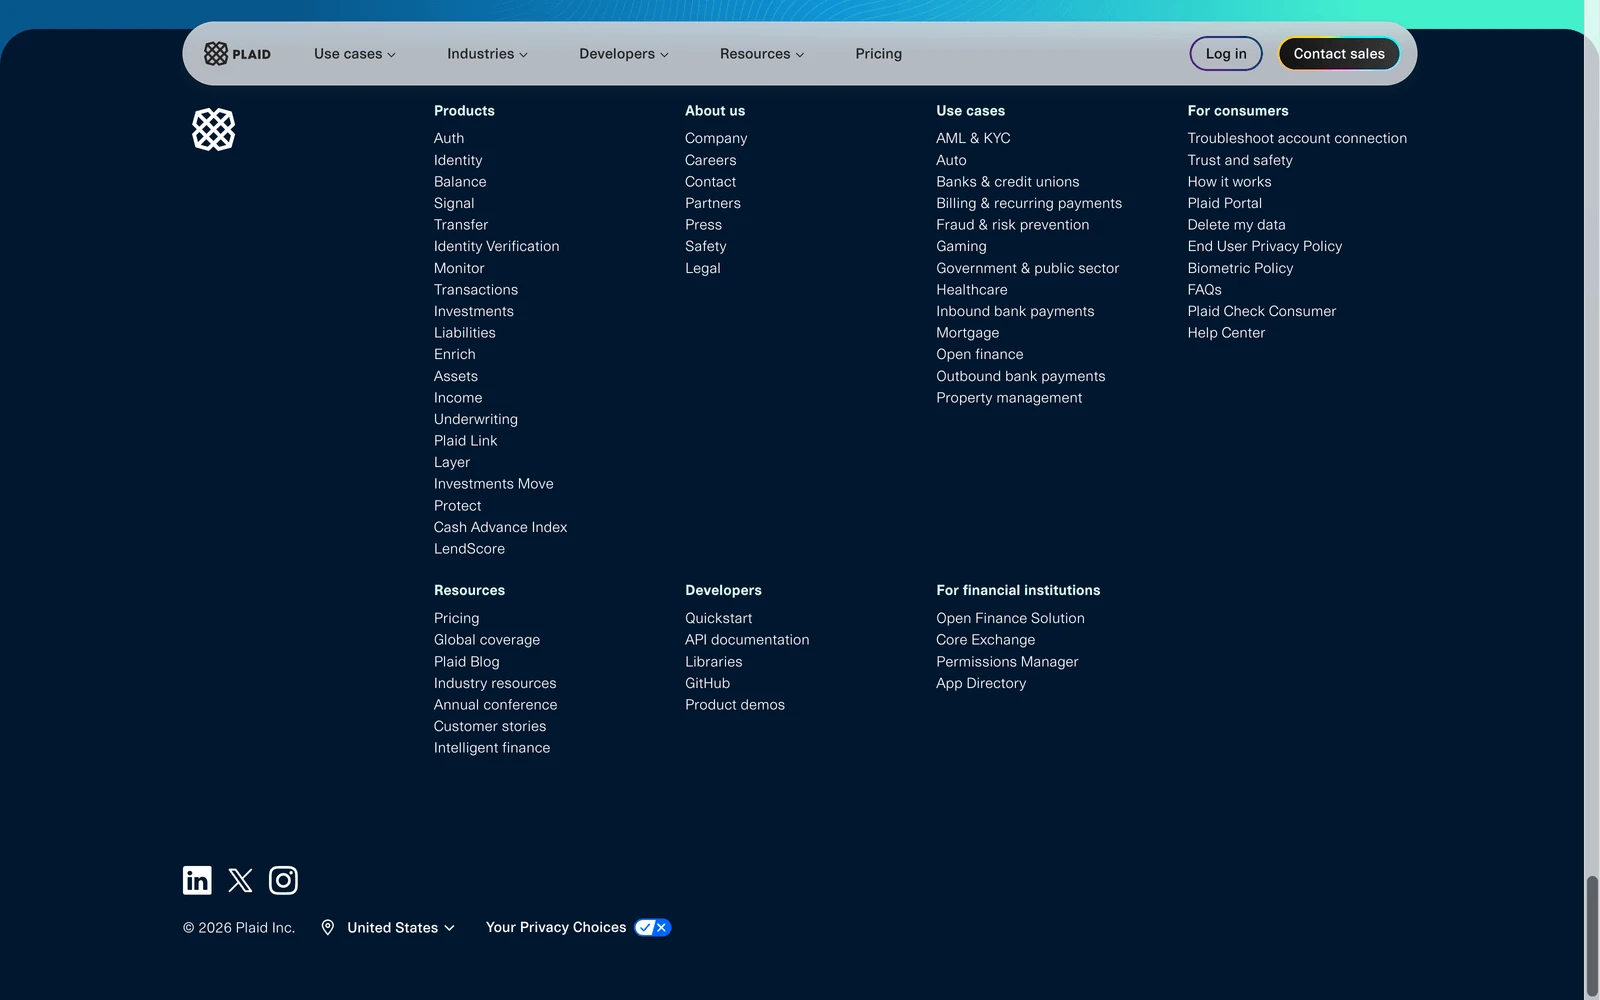The image size is (1600, 1000).
Task: Click the large white Plaid footer logo
Action: pos(213,130)
